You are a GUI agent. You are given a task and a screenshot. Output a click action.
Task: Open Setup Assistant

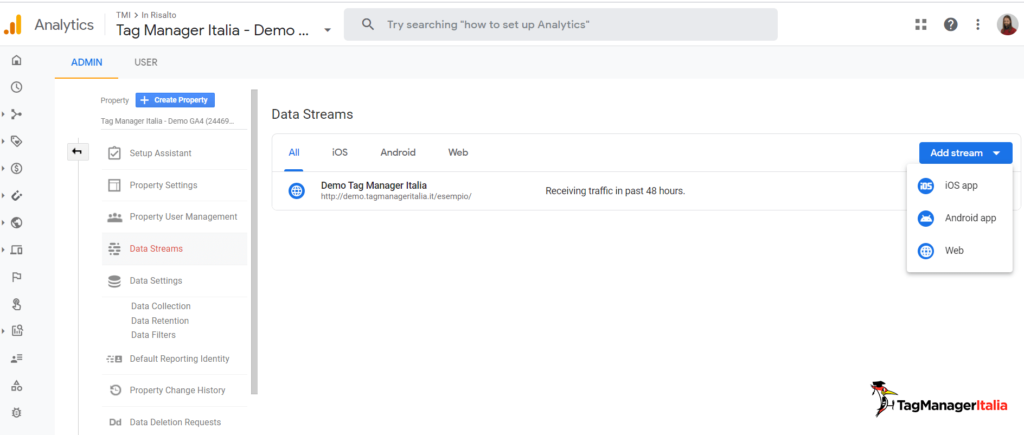[x=174, y=153]
